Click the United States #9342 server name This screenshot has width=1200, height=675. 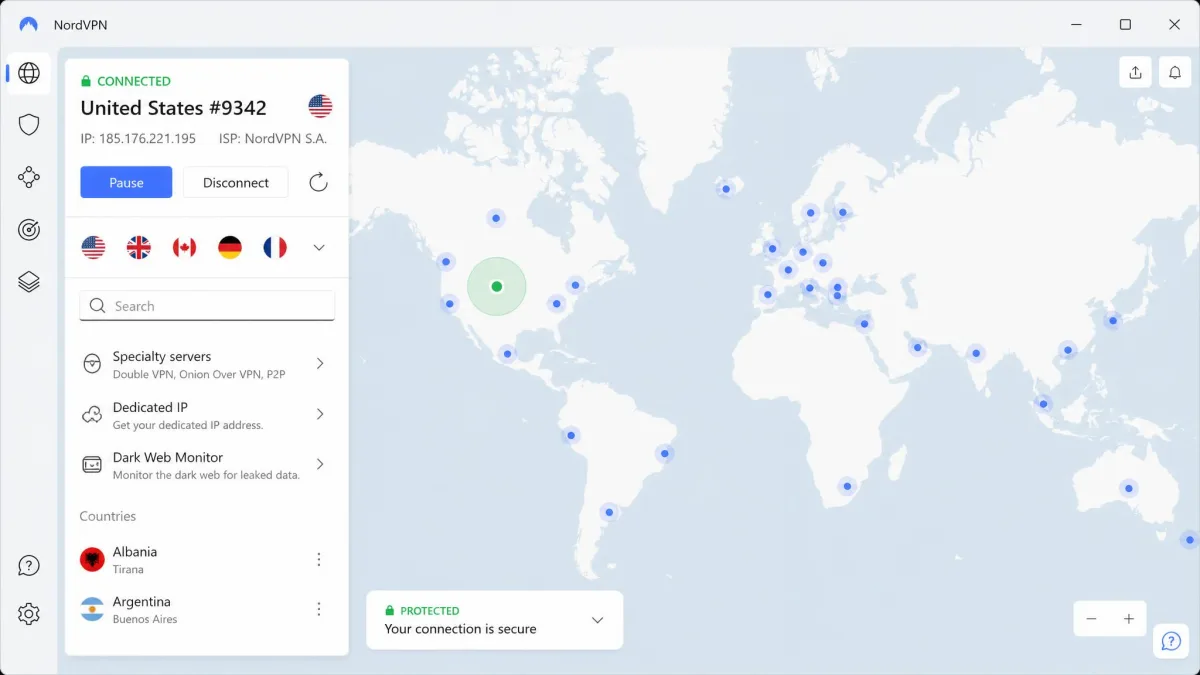pyautogui.click(x=174, y=108)
